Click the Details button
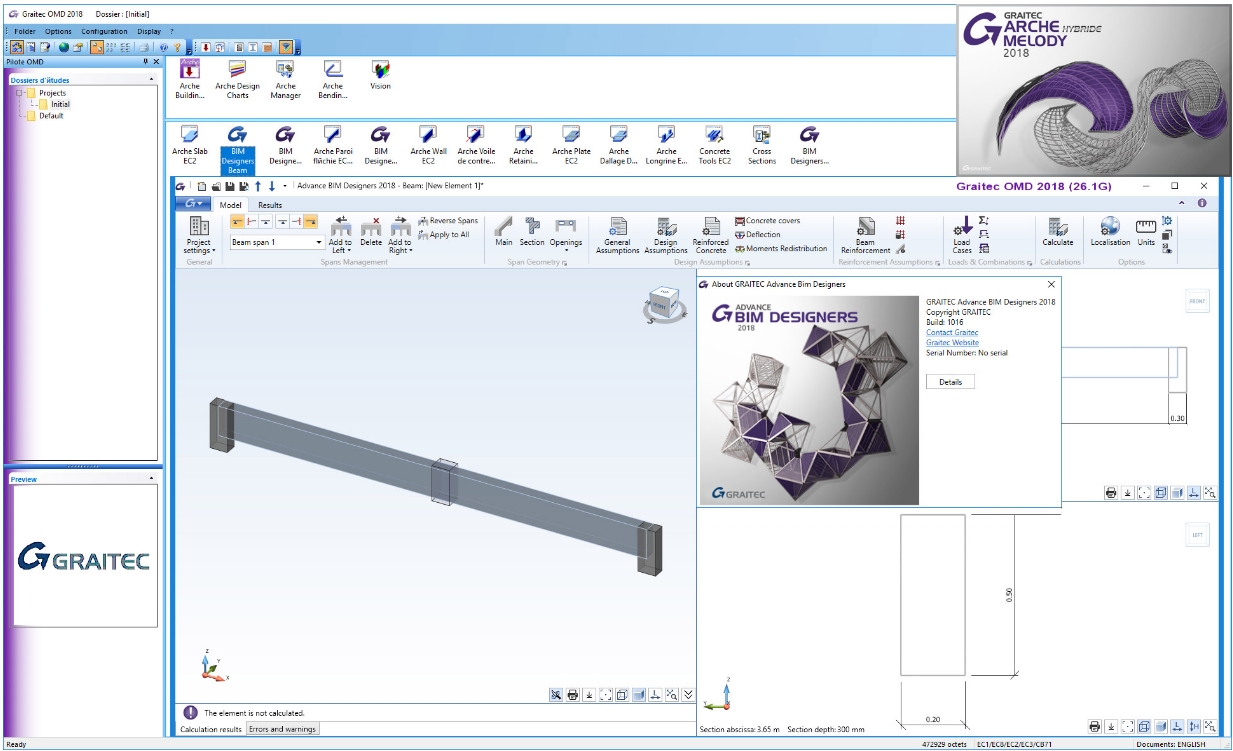The width and height of the screenshot is (1233, 751). pyautogui.click(x=950, y=382)
